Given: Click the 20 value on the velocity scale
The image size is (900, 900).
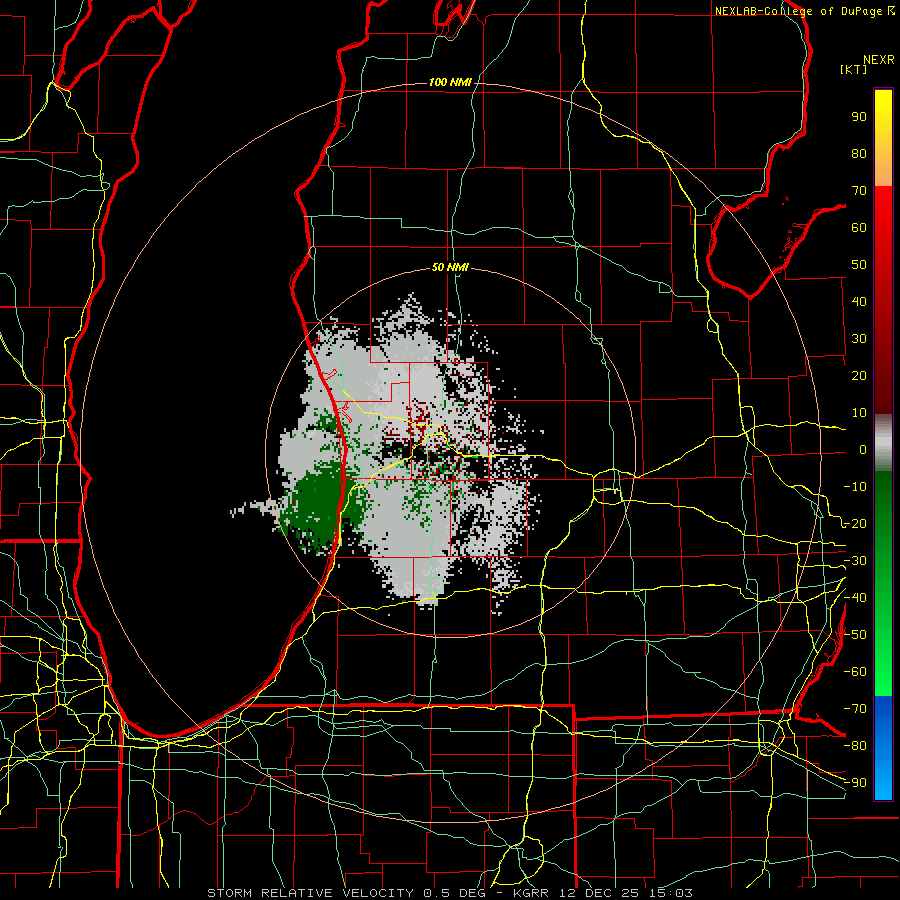Looking at the screenshot, I should coord(859,375).
